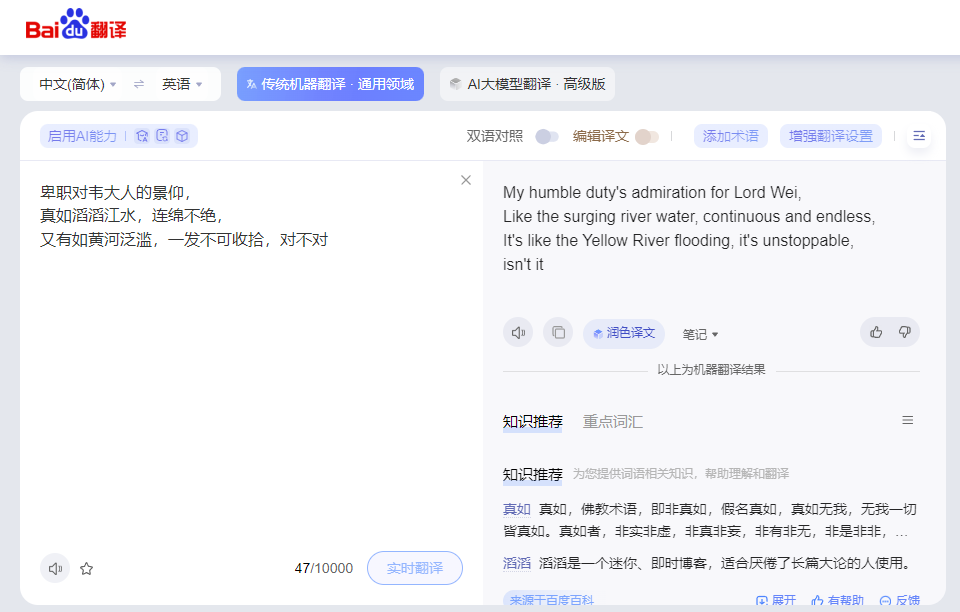Click the 真如 knowledge link
The image size is (960, 612).
[516, 509]
